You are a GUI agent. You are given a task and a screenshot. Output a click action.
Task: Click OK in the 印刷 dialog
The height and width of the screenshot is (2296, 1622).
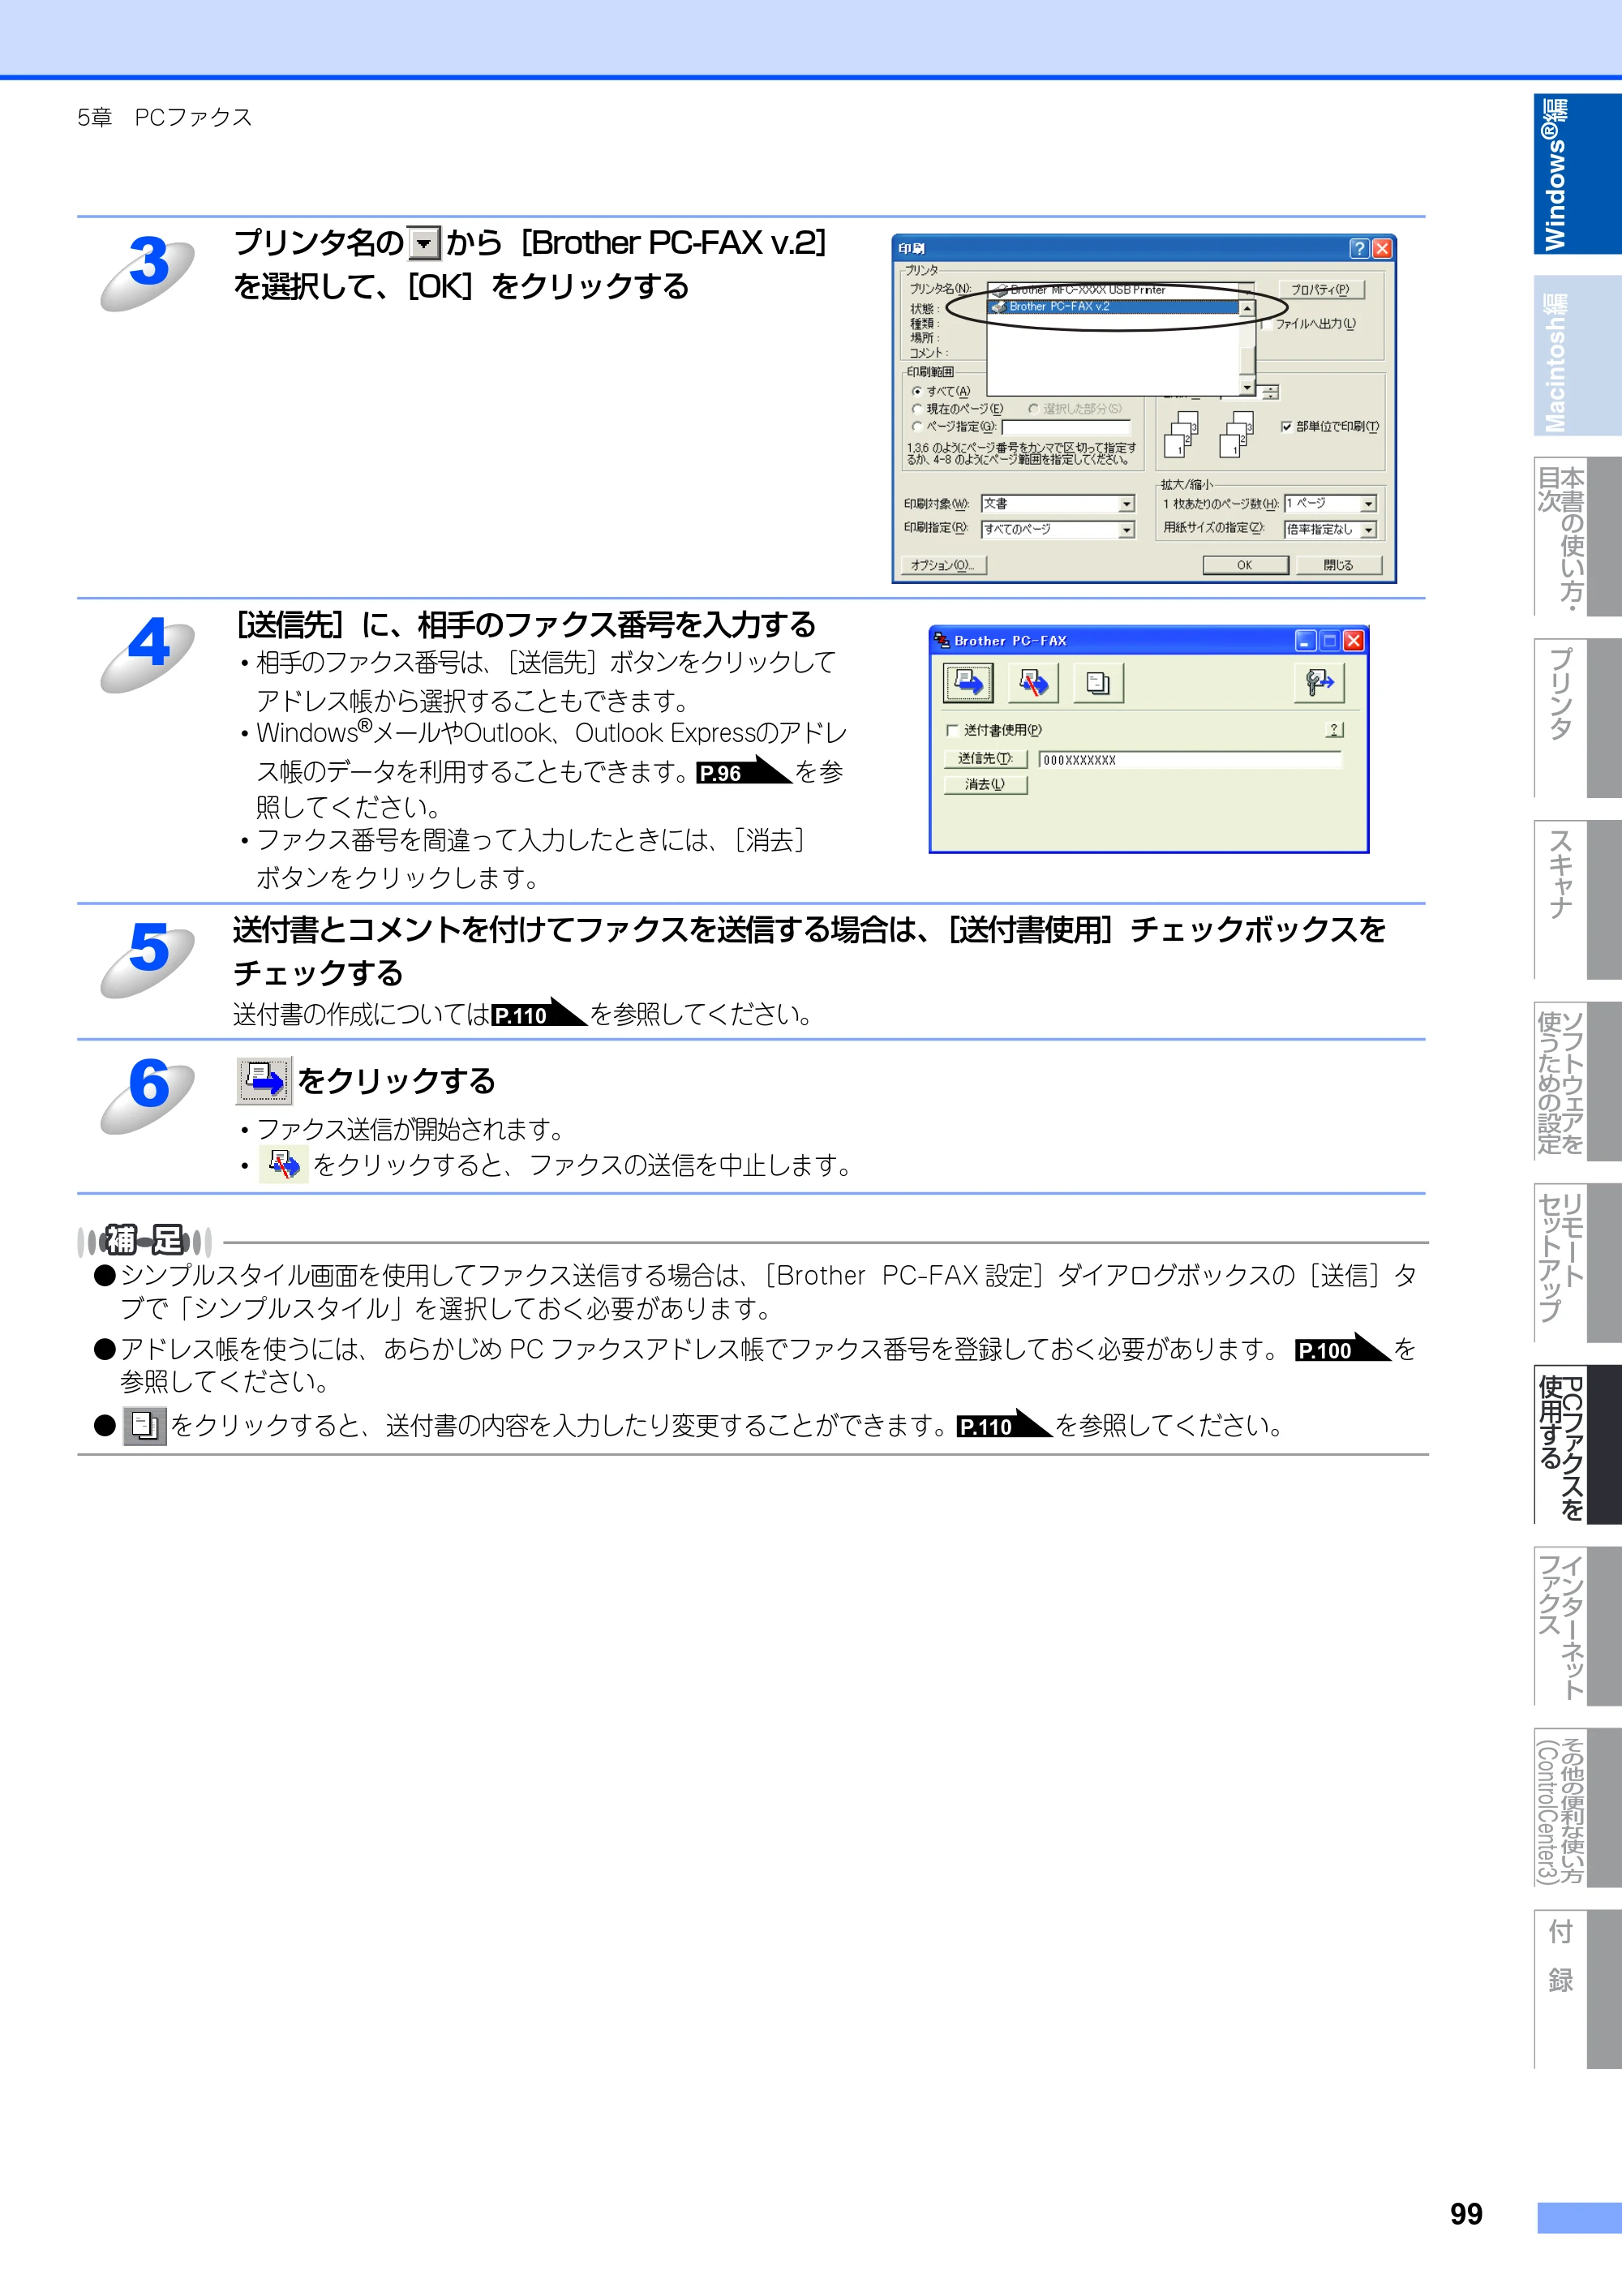(1244, 565)
